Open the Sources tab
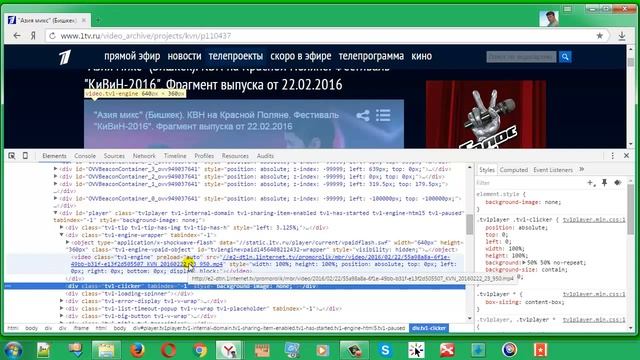Screen dimensions: 640x360 coord(114,156)
